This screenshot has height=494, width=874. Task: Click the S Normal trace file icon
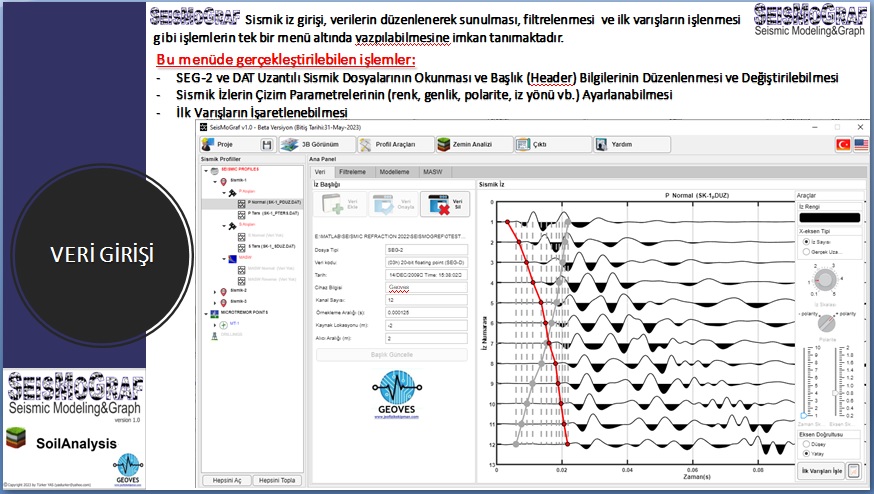(x=241, y=236)
